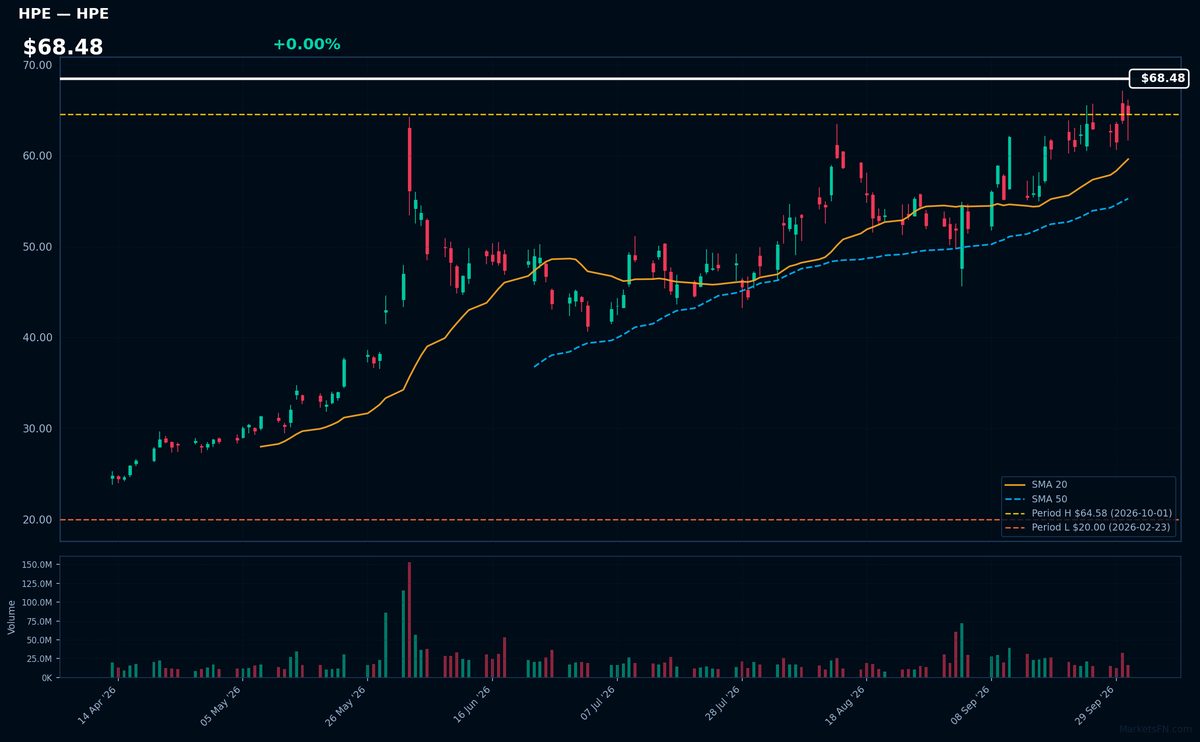This screenshot has width=1200, height=742.
Task: Click the 28 Jul '26 date label
Action: 720,703
